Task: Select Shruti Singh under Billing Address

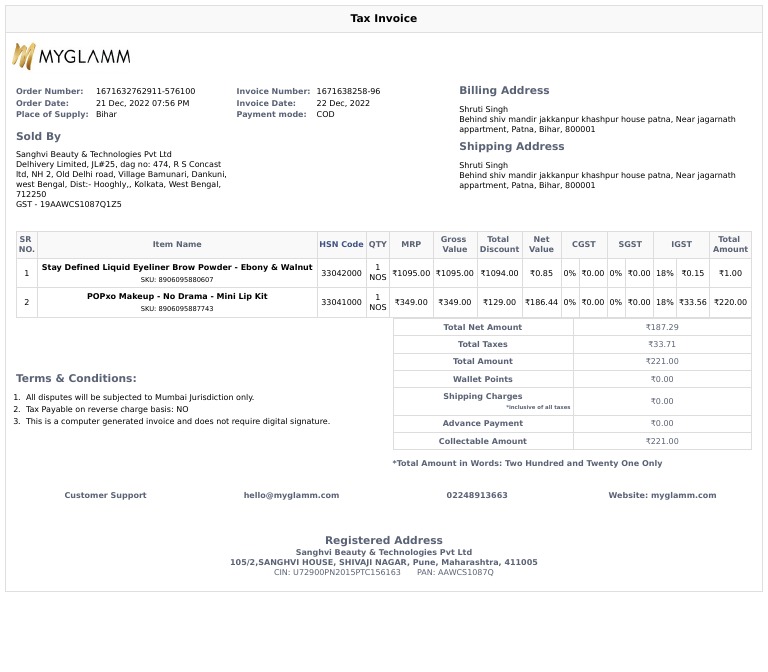Action: (x=483, y=109)
